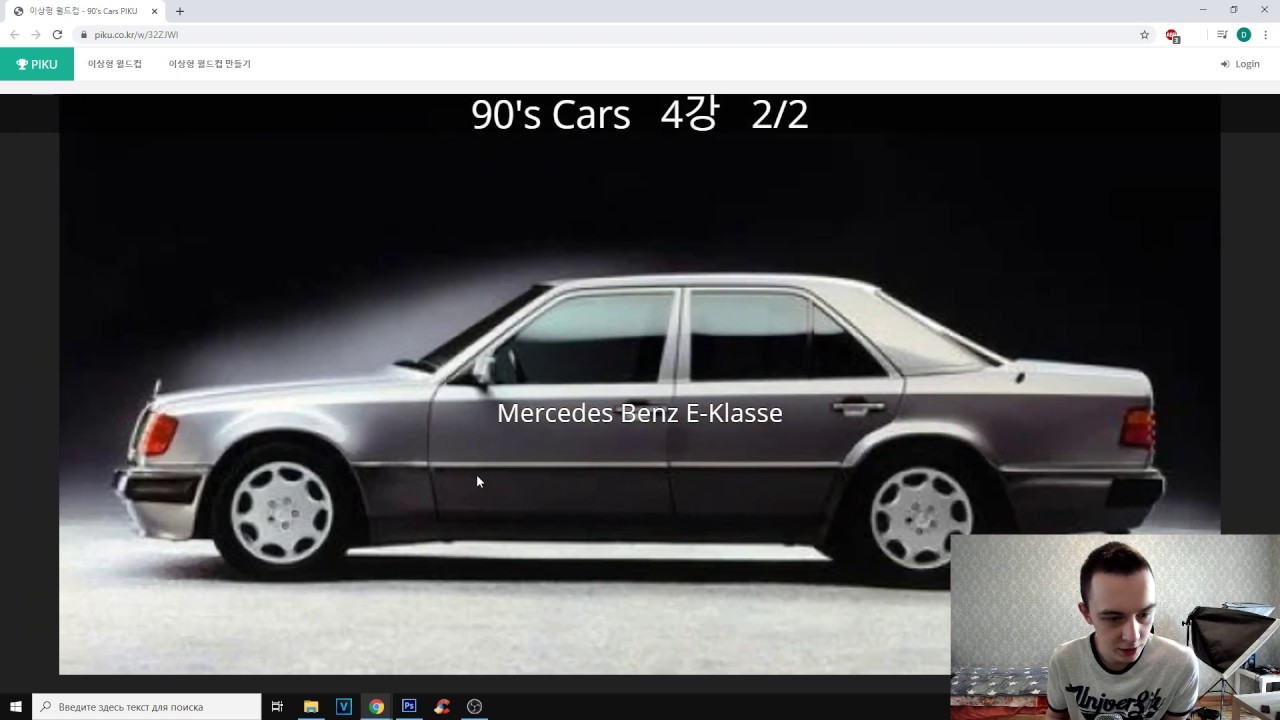Choose the Mercedes Benz E-Klasse car image
Screen dimensions: 1280x720
(640, 385)
